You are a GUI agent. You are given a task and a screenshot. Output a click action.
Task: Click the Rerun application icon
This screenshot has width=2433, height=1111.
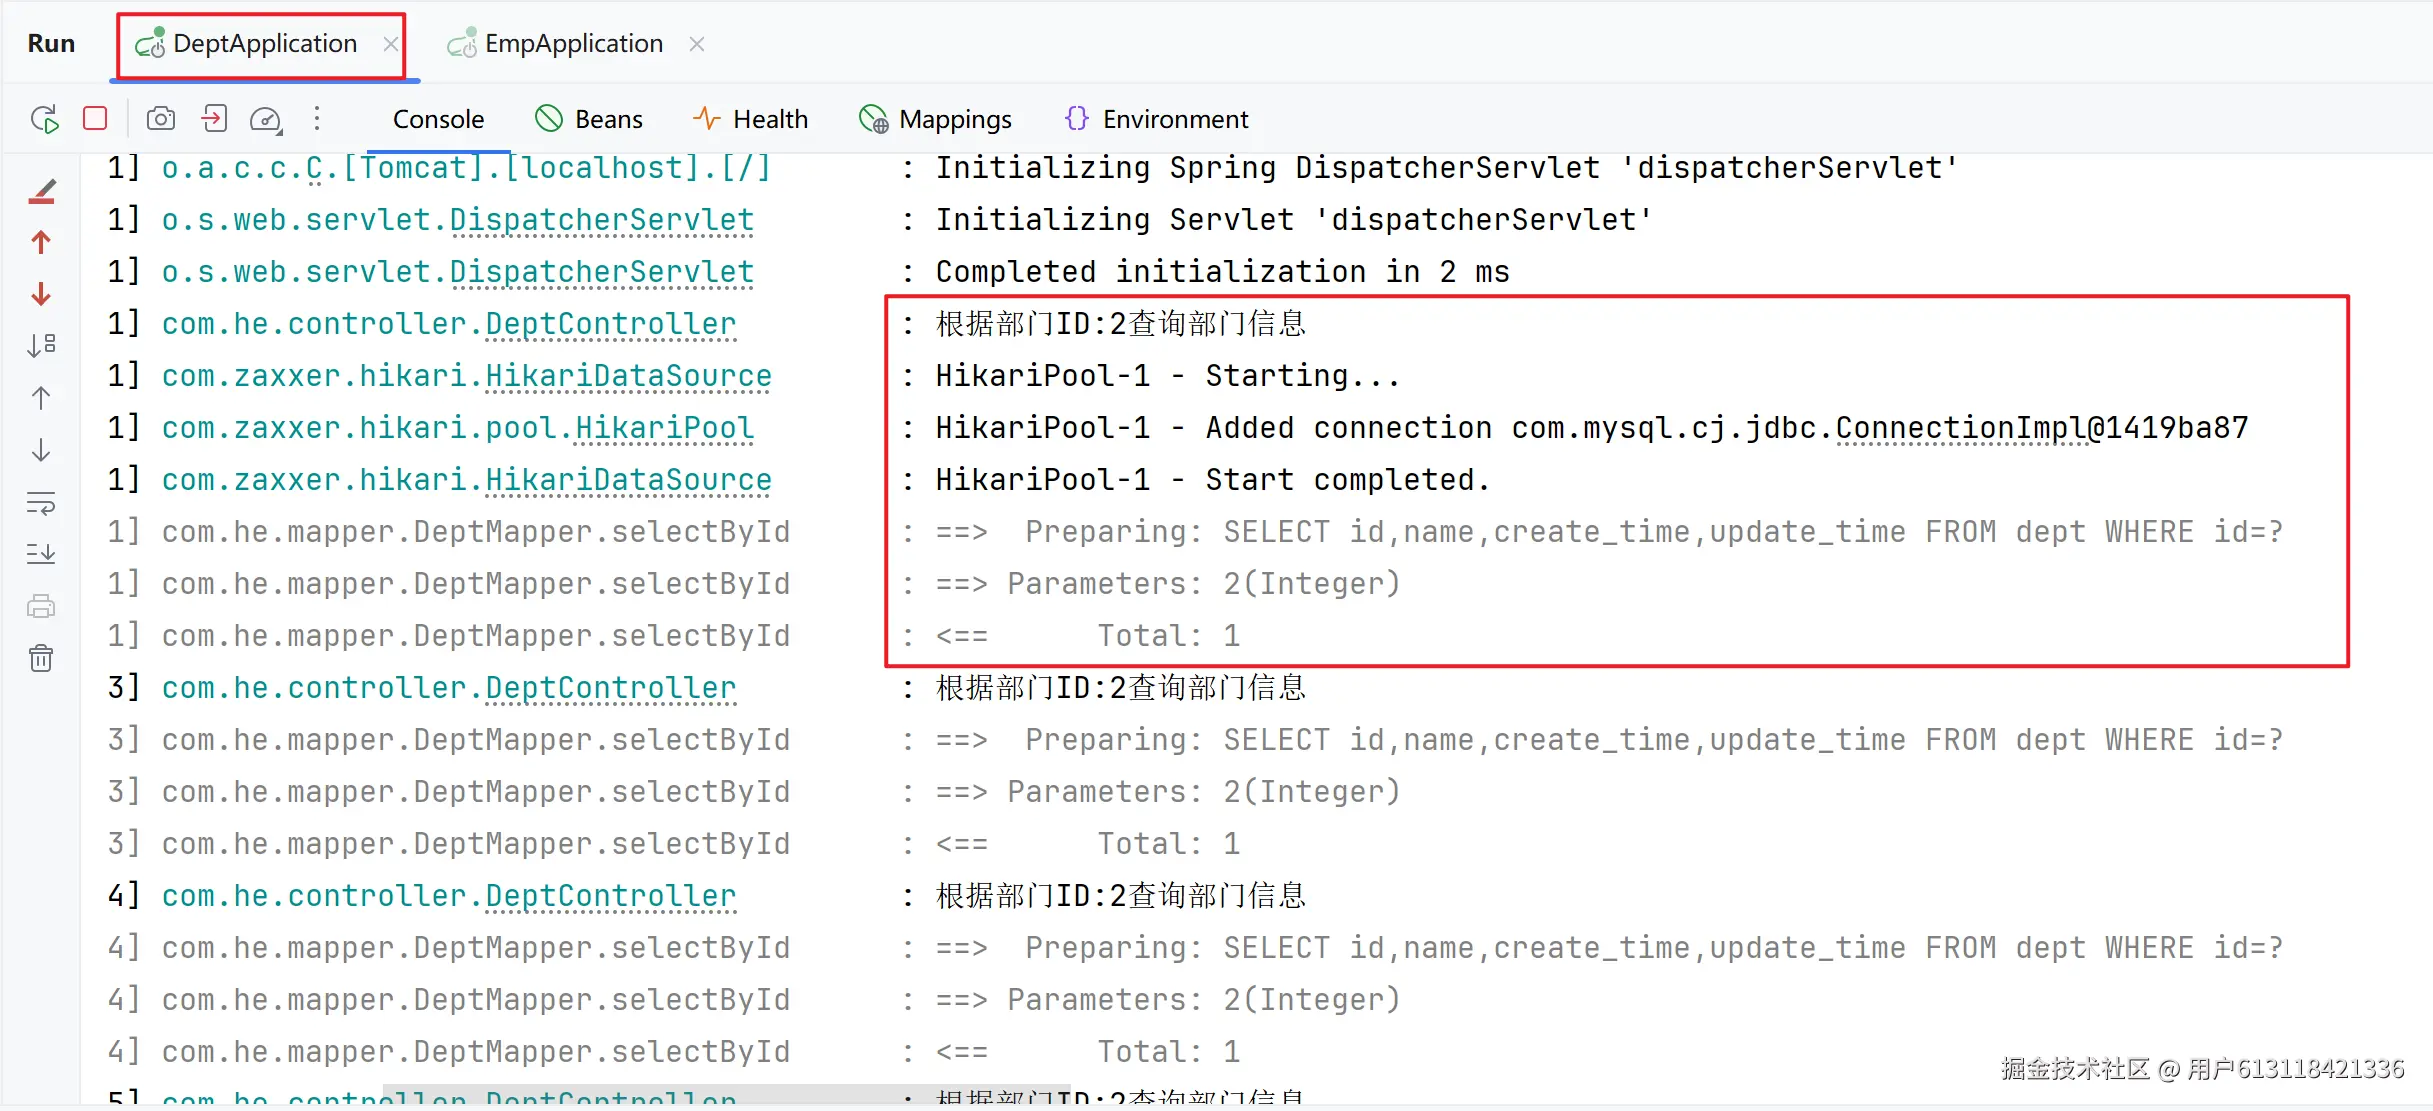[x=45, y=119]
